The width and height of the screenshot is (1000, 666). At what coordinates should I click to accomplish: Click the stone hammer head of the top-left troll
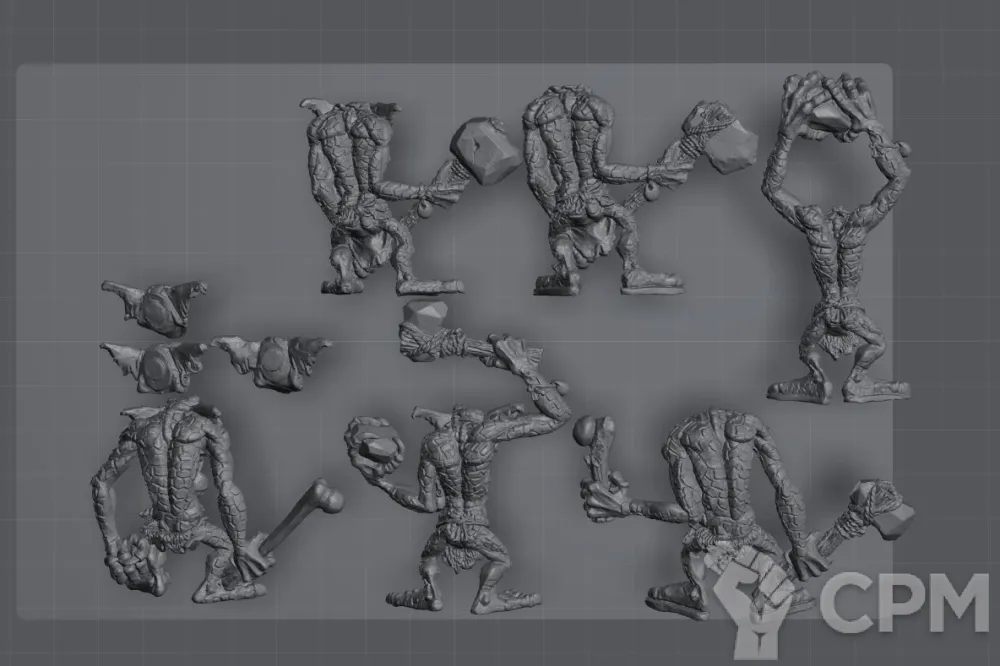[485, 152]
